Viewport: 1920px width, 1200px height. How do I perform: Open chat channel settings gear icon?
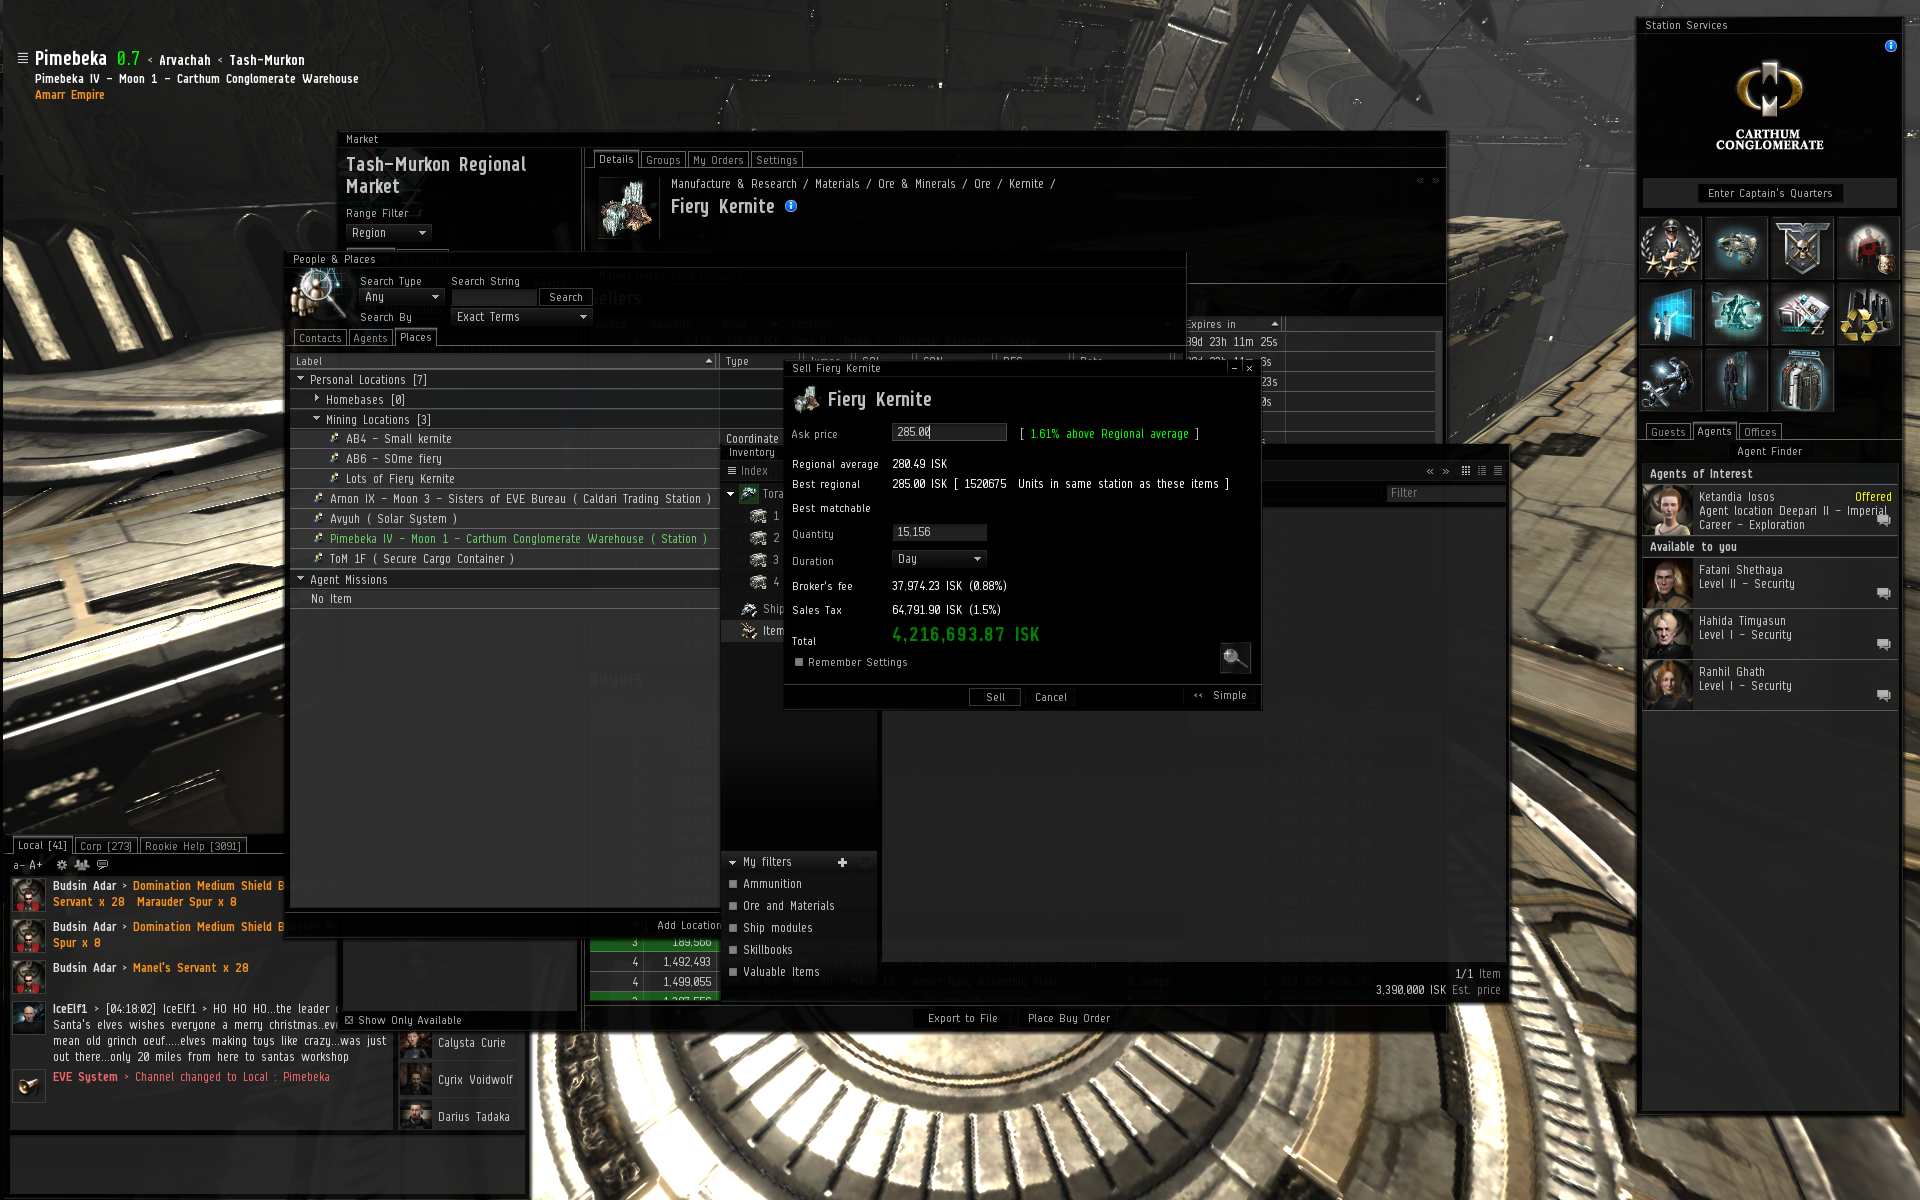click(x=62, y=865)
